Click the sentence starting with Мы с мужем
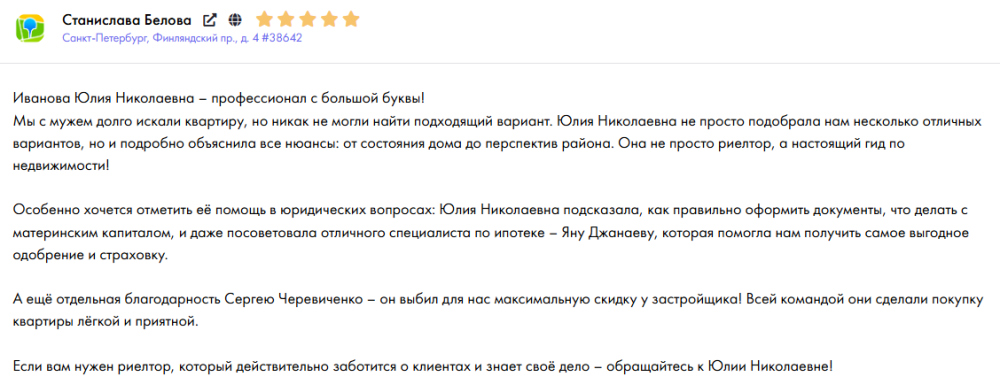Screen dimensions: 1000x392 click(x=284, y=121)
